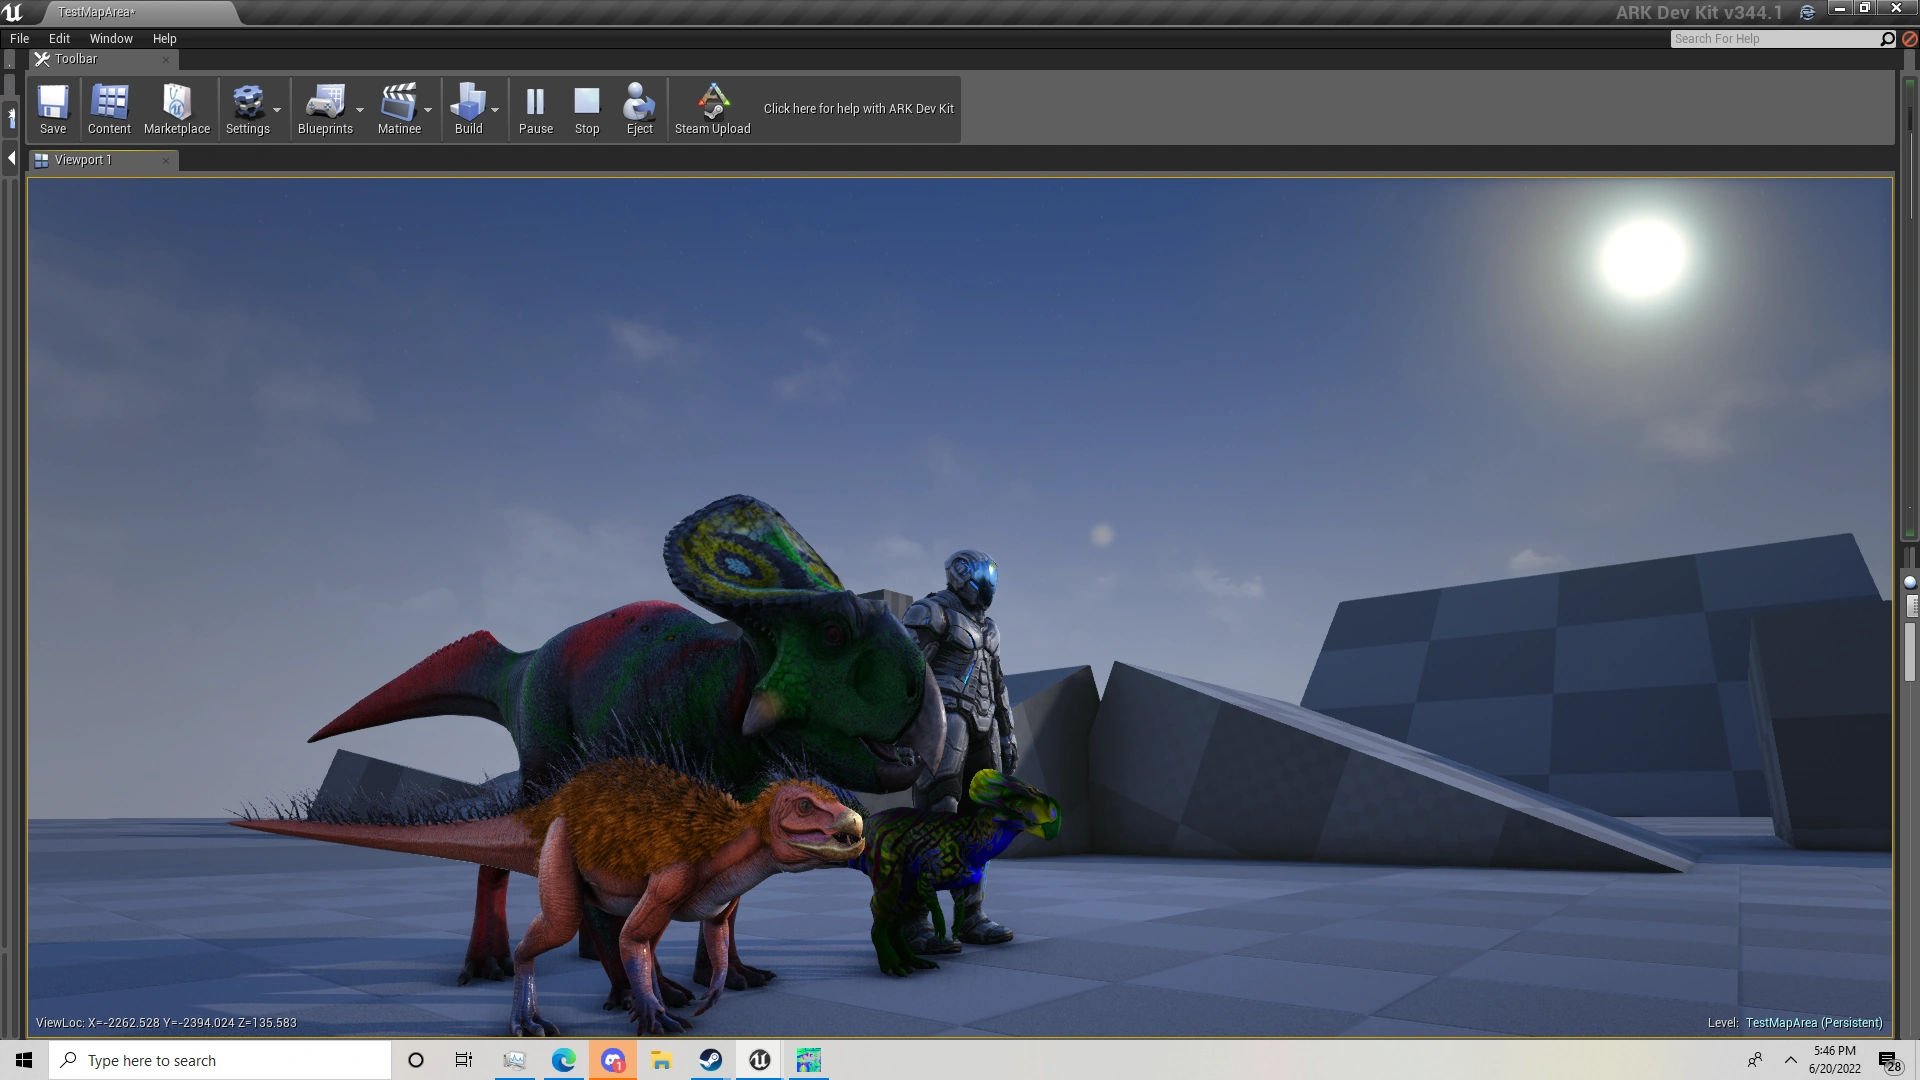The width and height of the screenshot is (1920, 1080).
Task: Save the level with the Save icon
Action: [x=53, y=108]
